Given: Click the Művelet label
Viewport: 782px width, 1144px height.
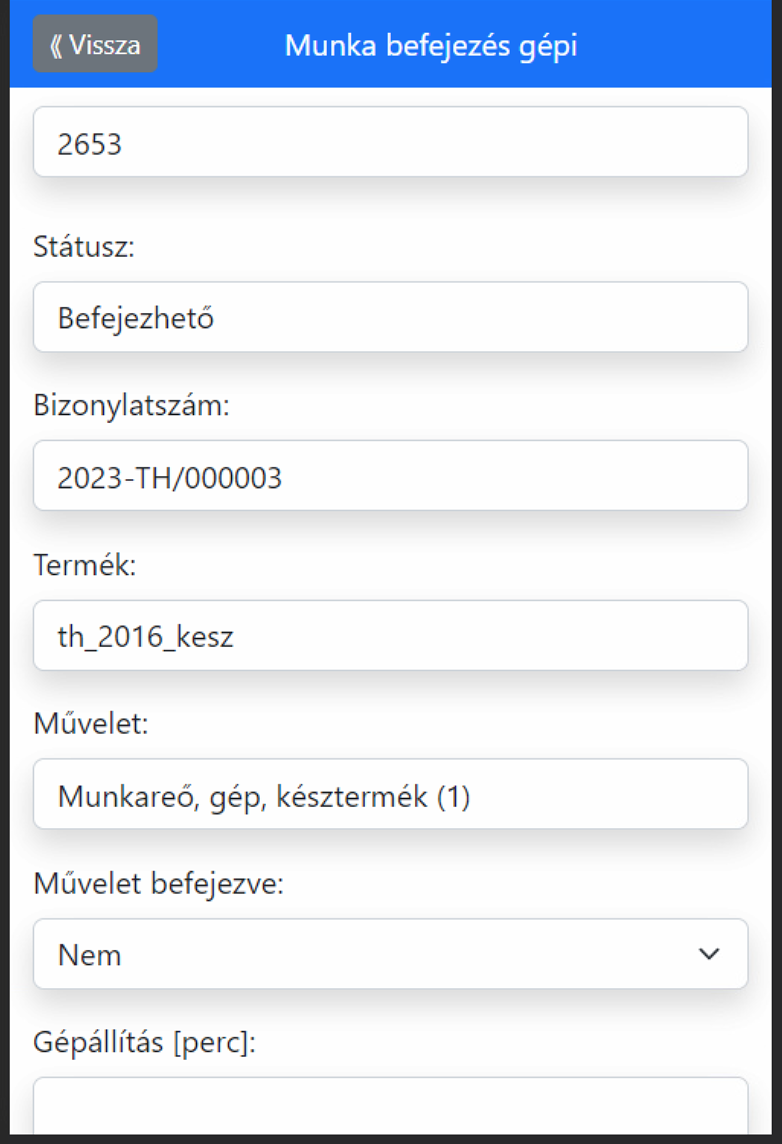Looking at the screenshot, I should coord(90,723).
